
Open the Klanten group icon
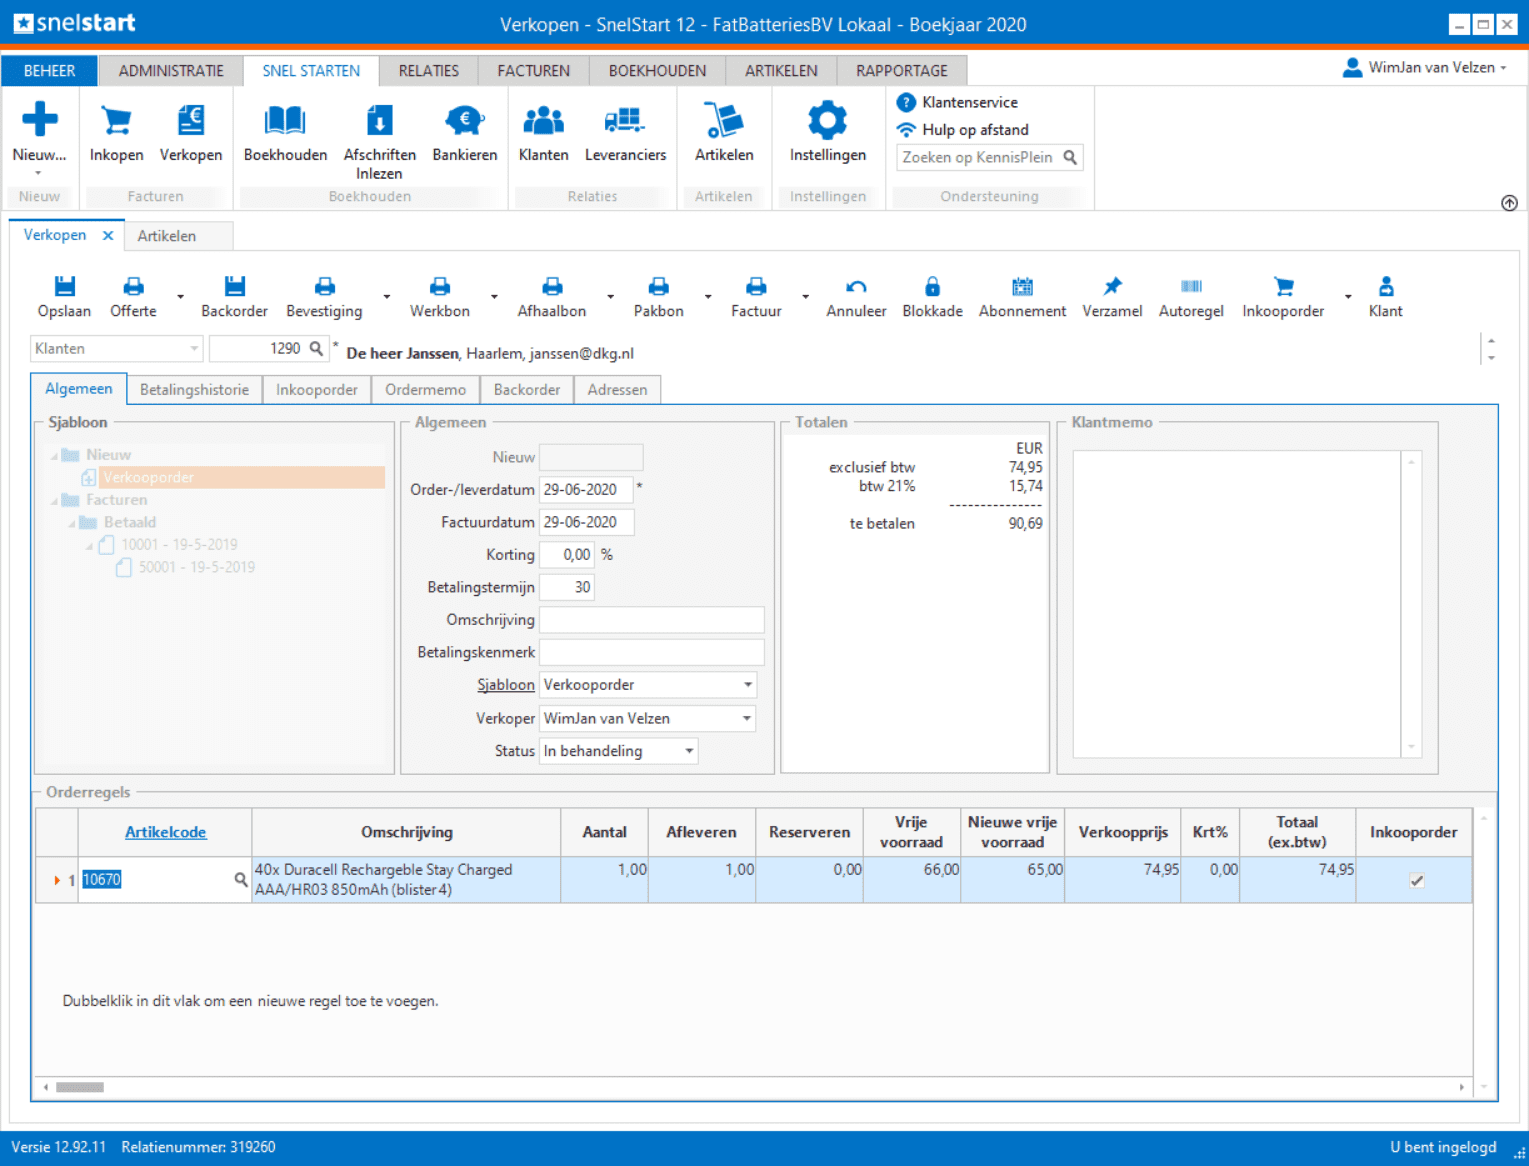coord(543,120)
